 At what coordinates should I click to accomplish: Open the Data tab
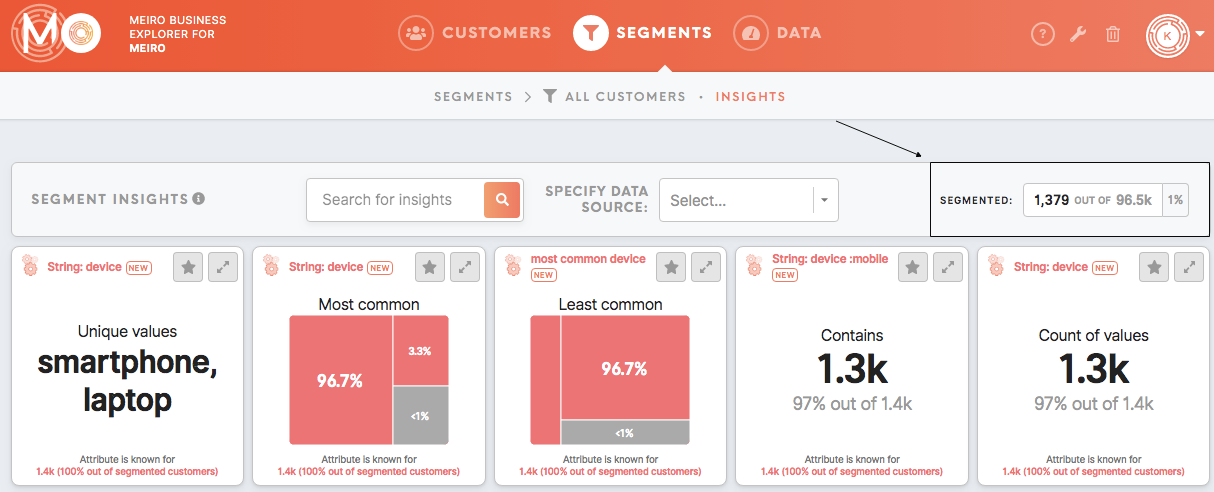point(777,33)
